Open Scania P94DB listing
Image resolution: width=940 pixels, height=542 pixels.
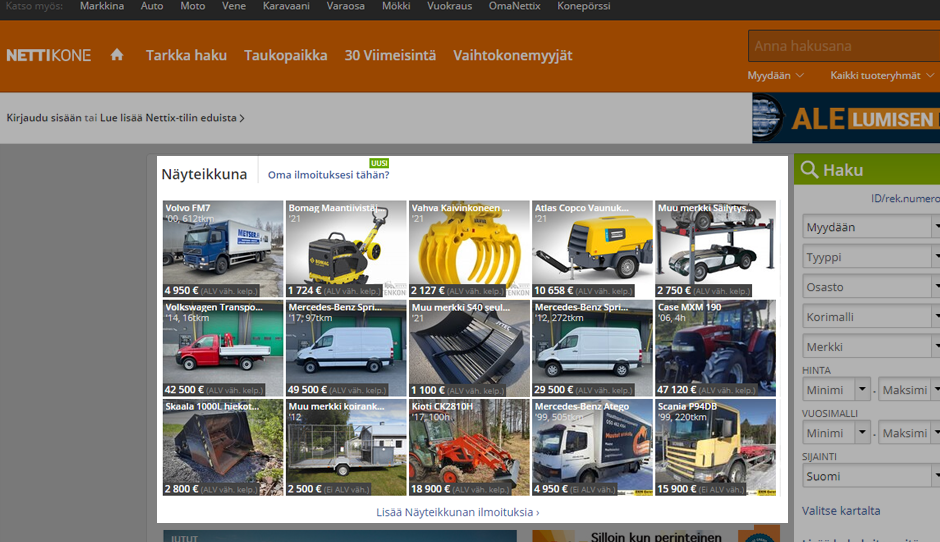click(x=715, y=447)
